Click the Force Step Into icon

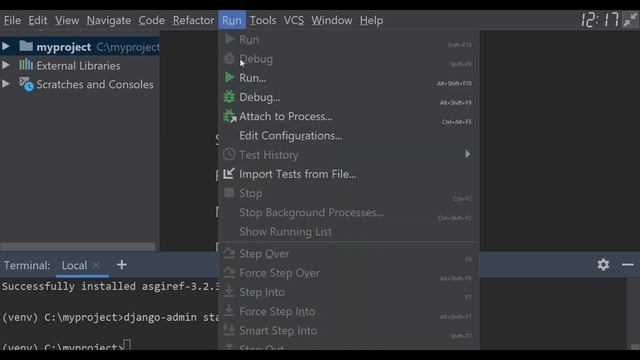[x=229, y=310]
